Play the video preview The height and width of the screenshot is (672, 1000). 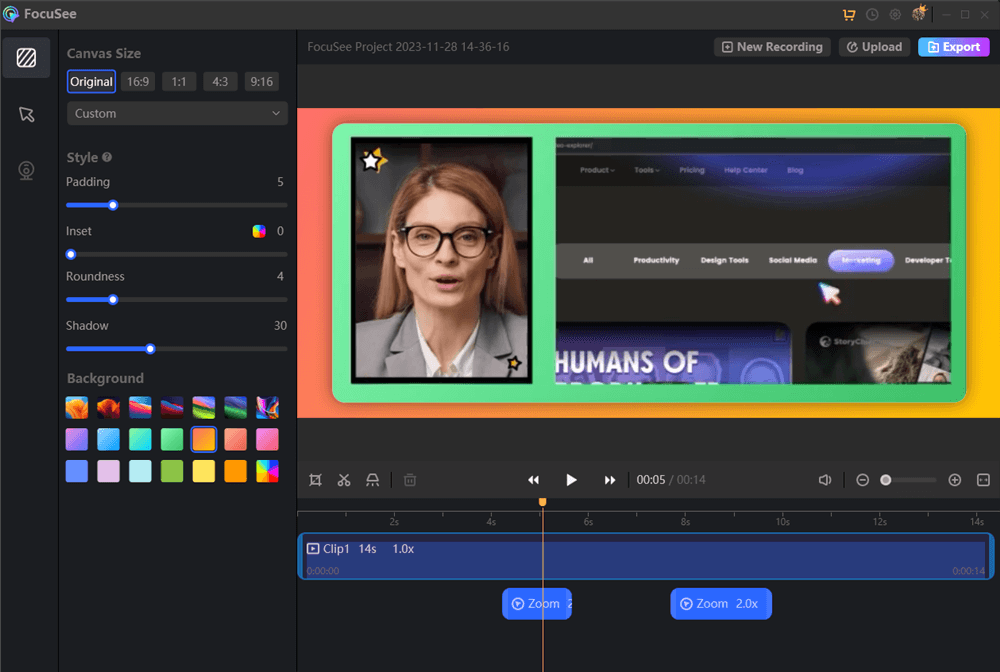pyautogui.click(x=571, y=480)
